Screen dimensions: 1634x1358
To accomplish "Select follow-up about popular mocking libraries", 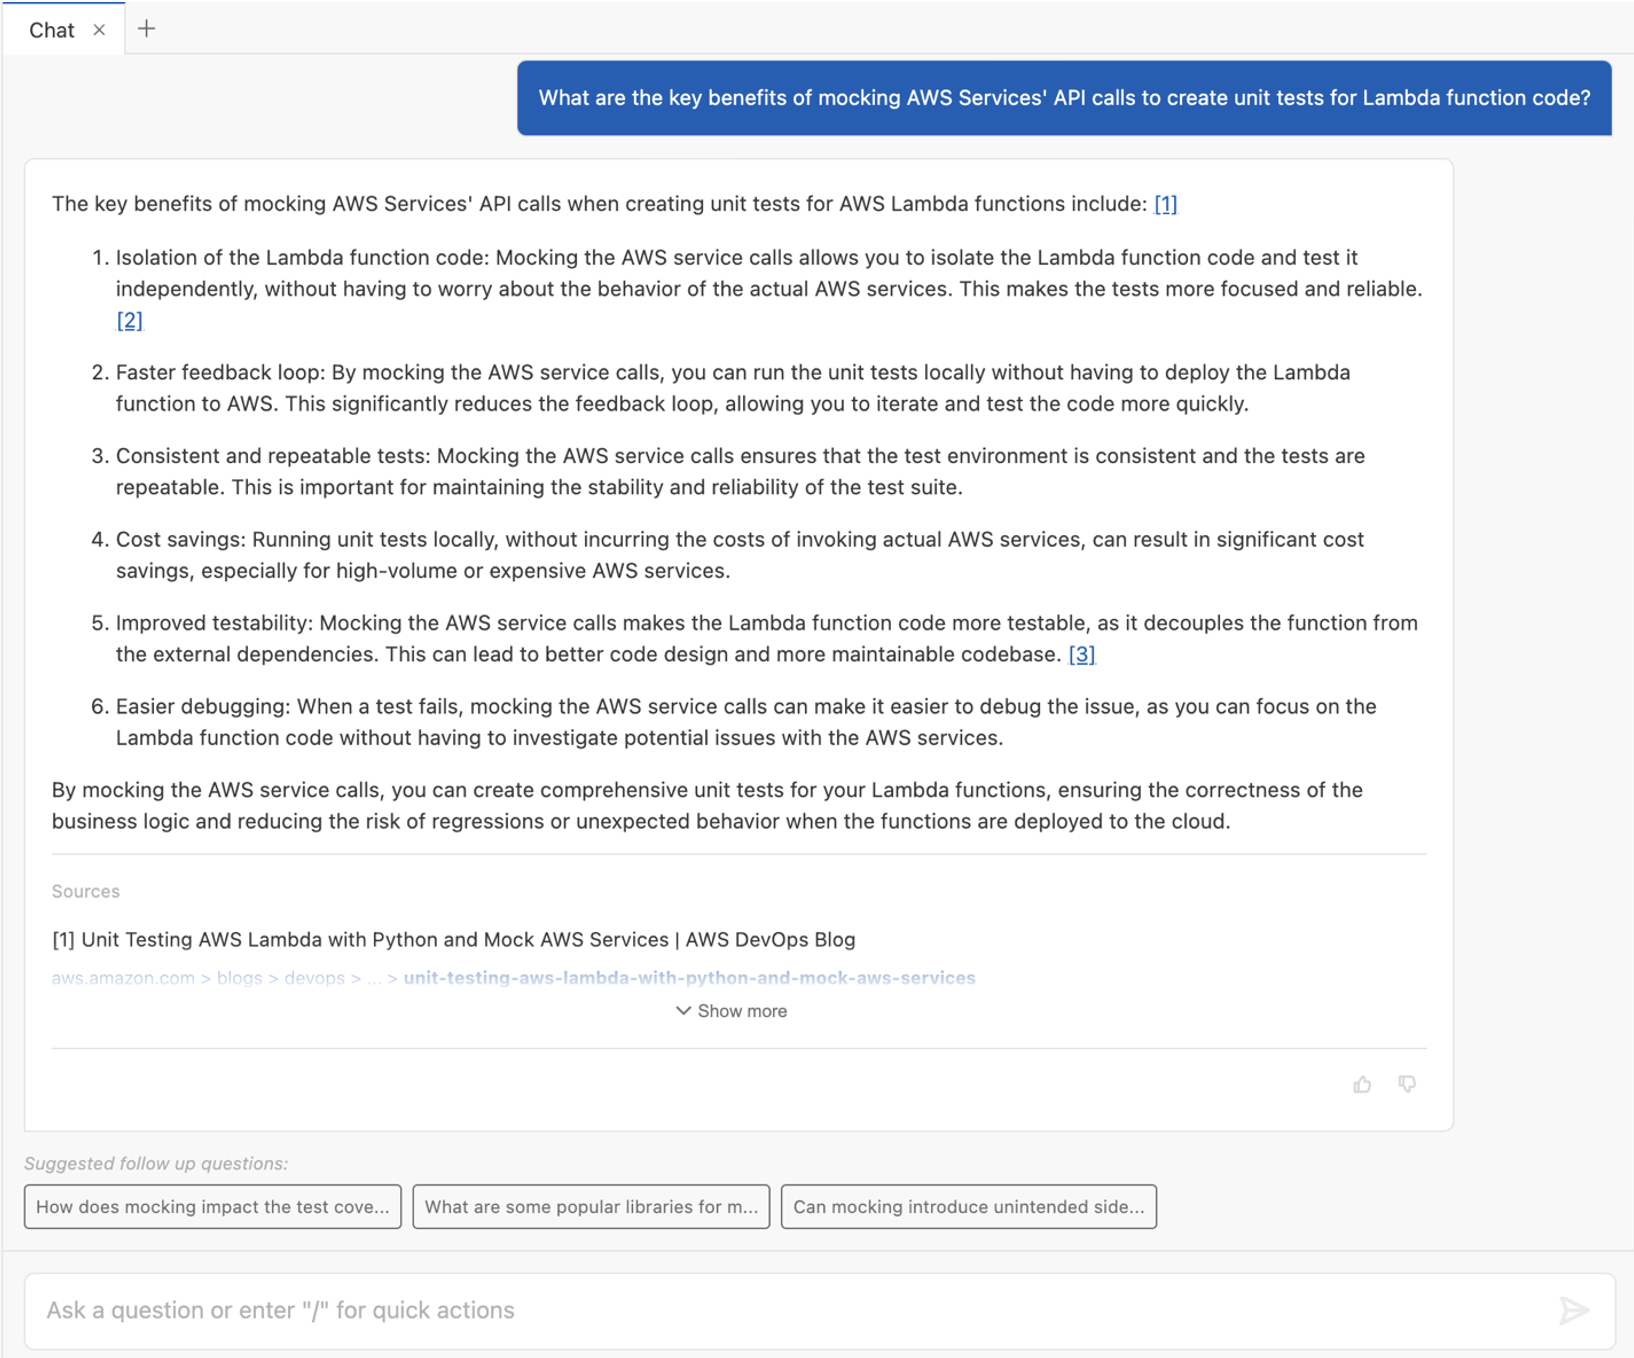I will click(x=591, y=1207).
